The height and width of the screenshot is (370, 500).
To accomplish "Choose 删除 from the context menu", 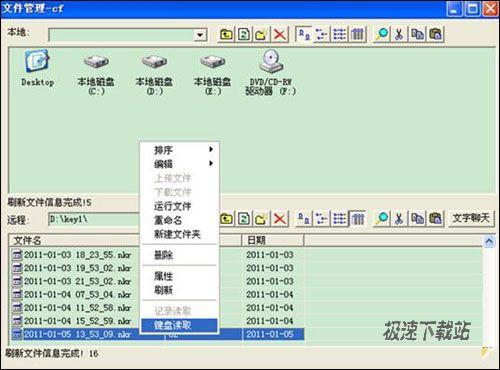I will click(179, 255).
